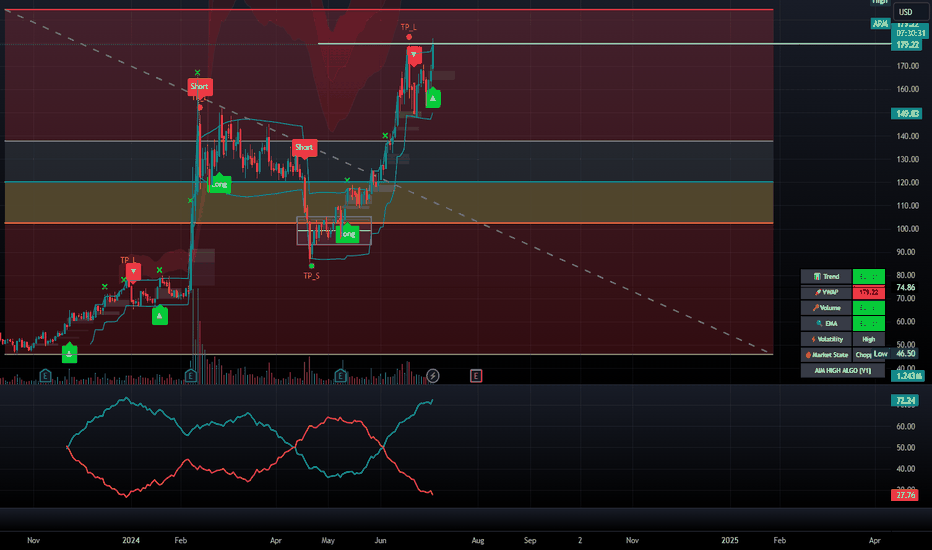Click the red 27.76 oscillator value label

pyautogui.click(x=905, y=495)
